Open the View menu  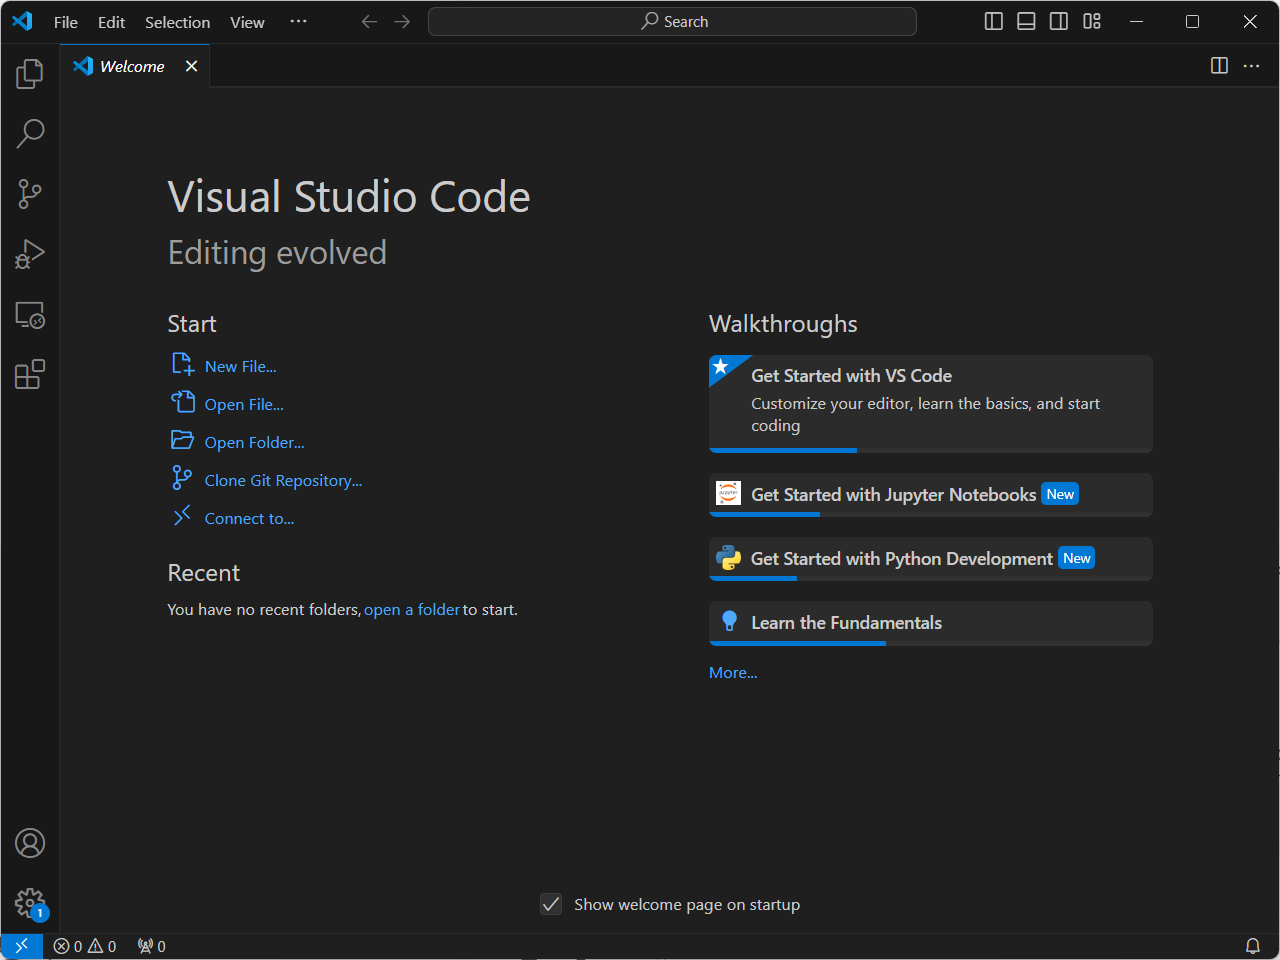pos(247,22)
